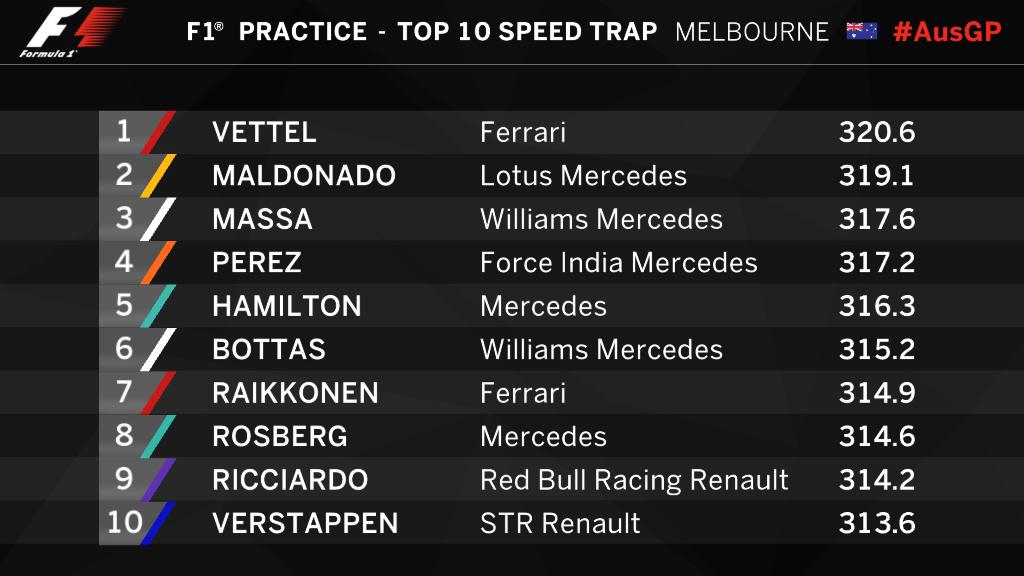
Task: Click Hamilton's teal team color stripe
Action: (158, 306)
